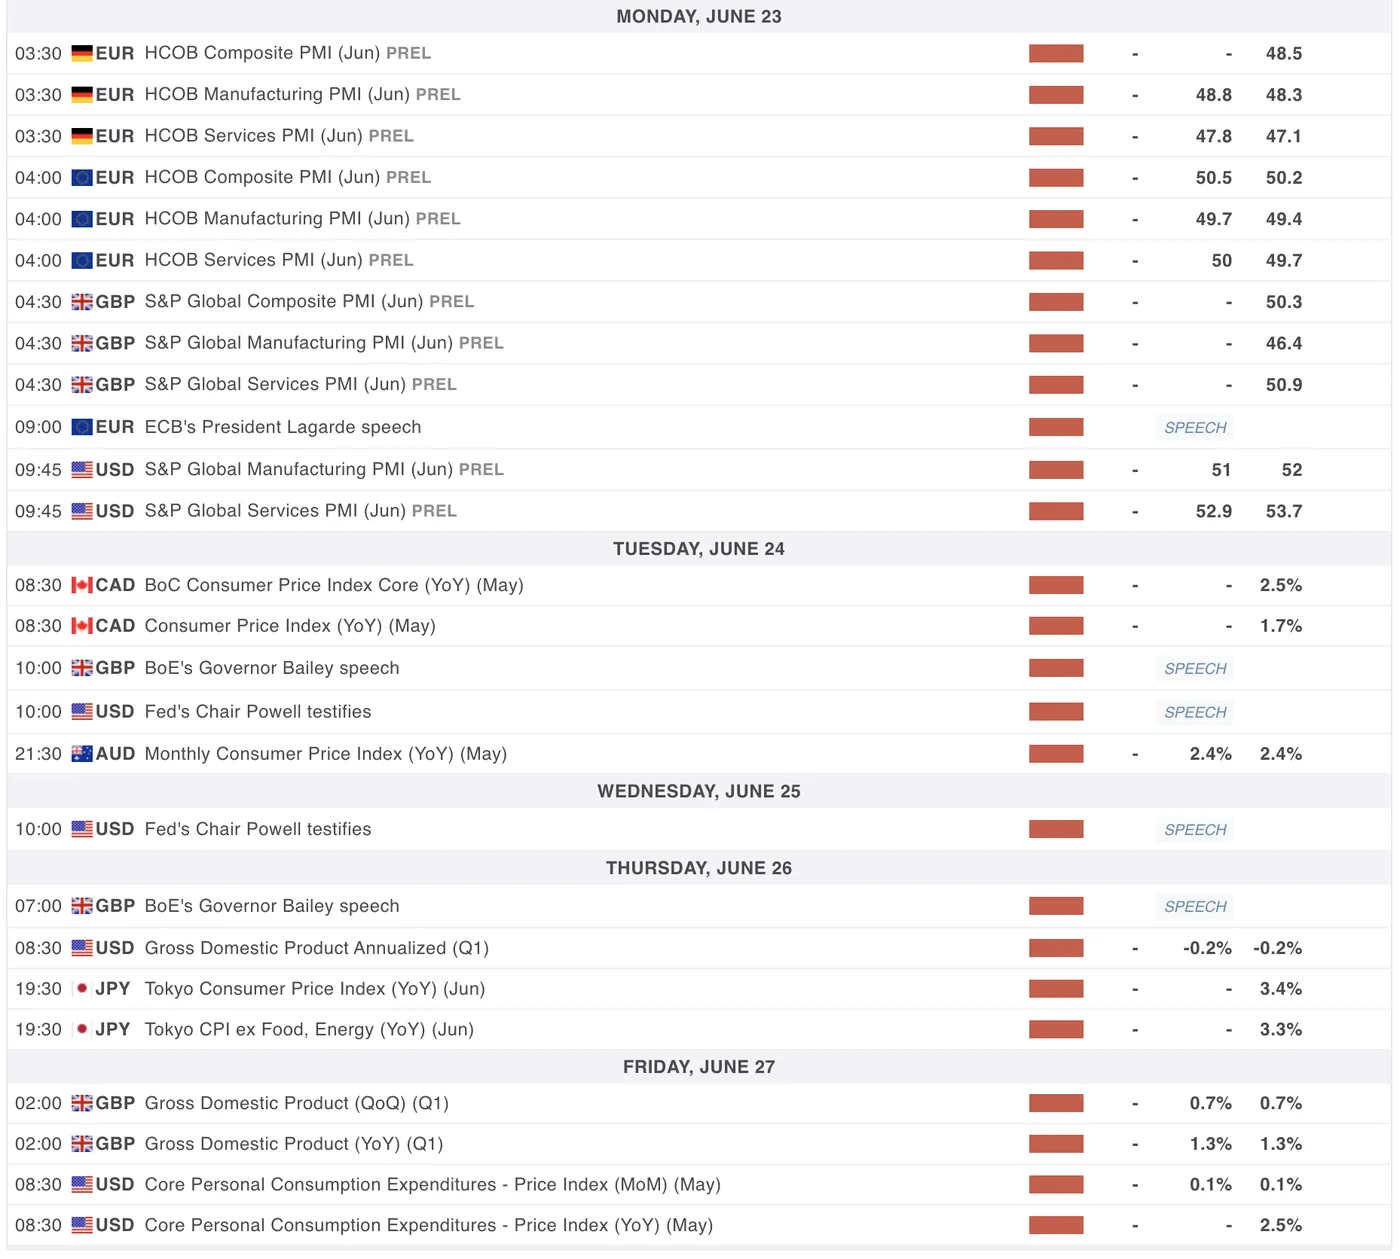The height and width of the screenshot is (1259, 1400).
Task: Open the Monthly Consumer Price Index (YoY) event
Action: [325, 754]
